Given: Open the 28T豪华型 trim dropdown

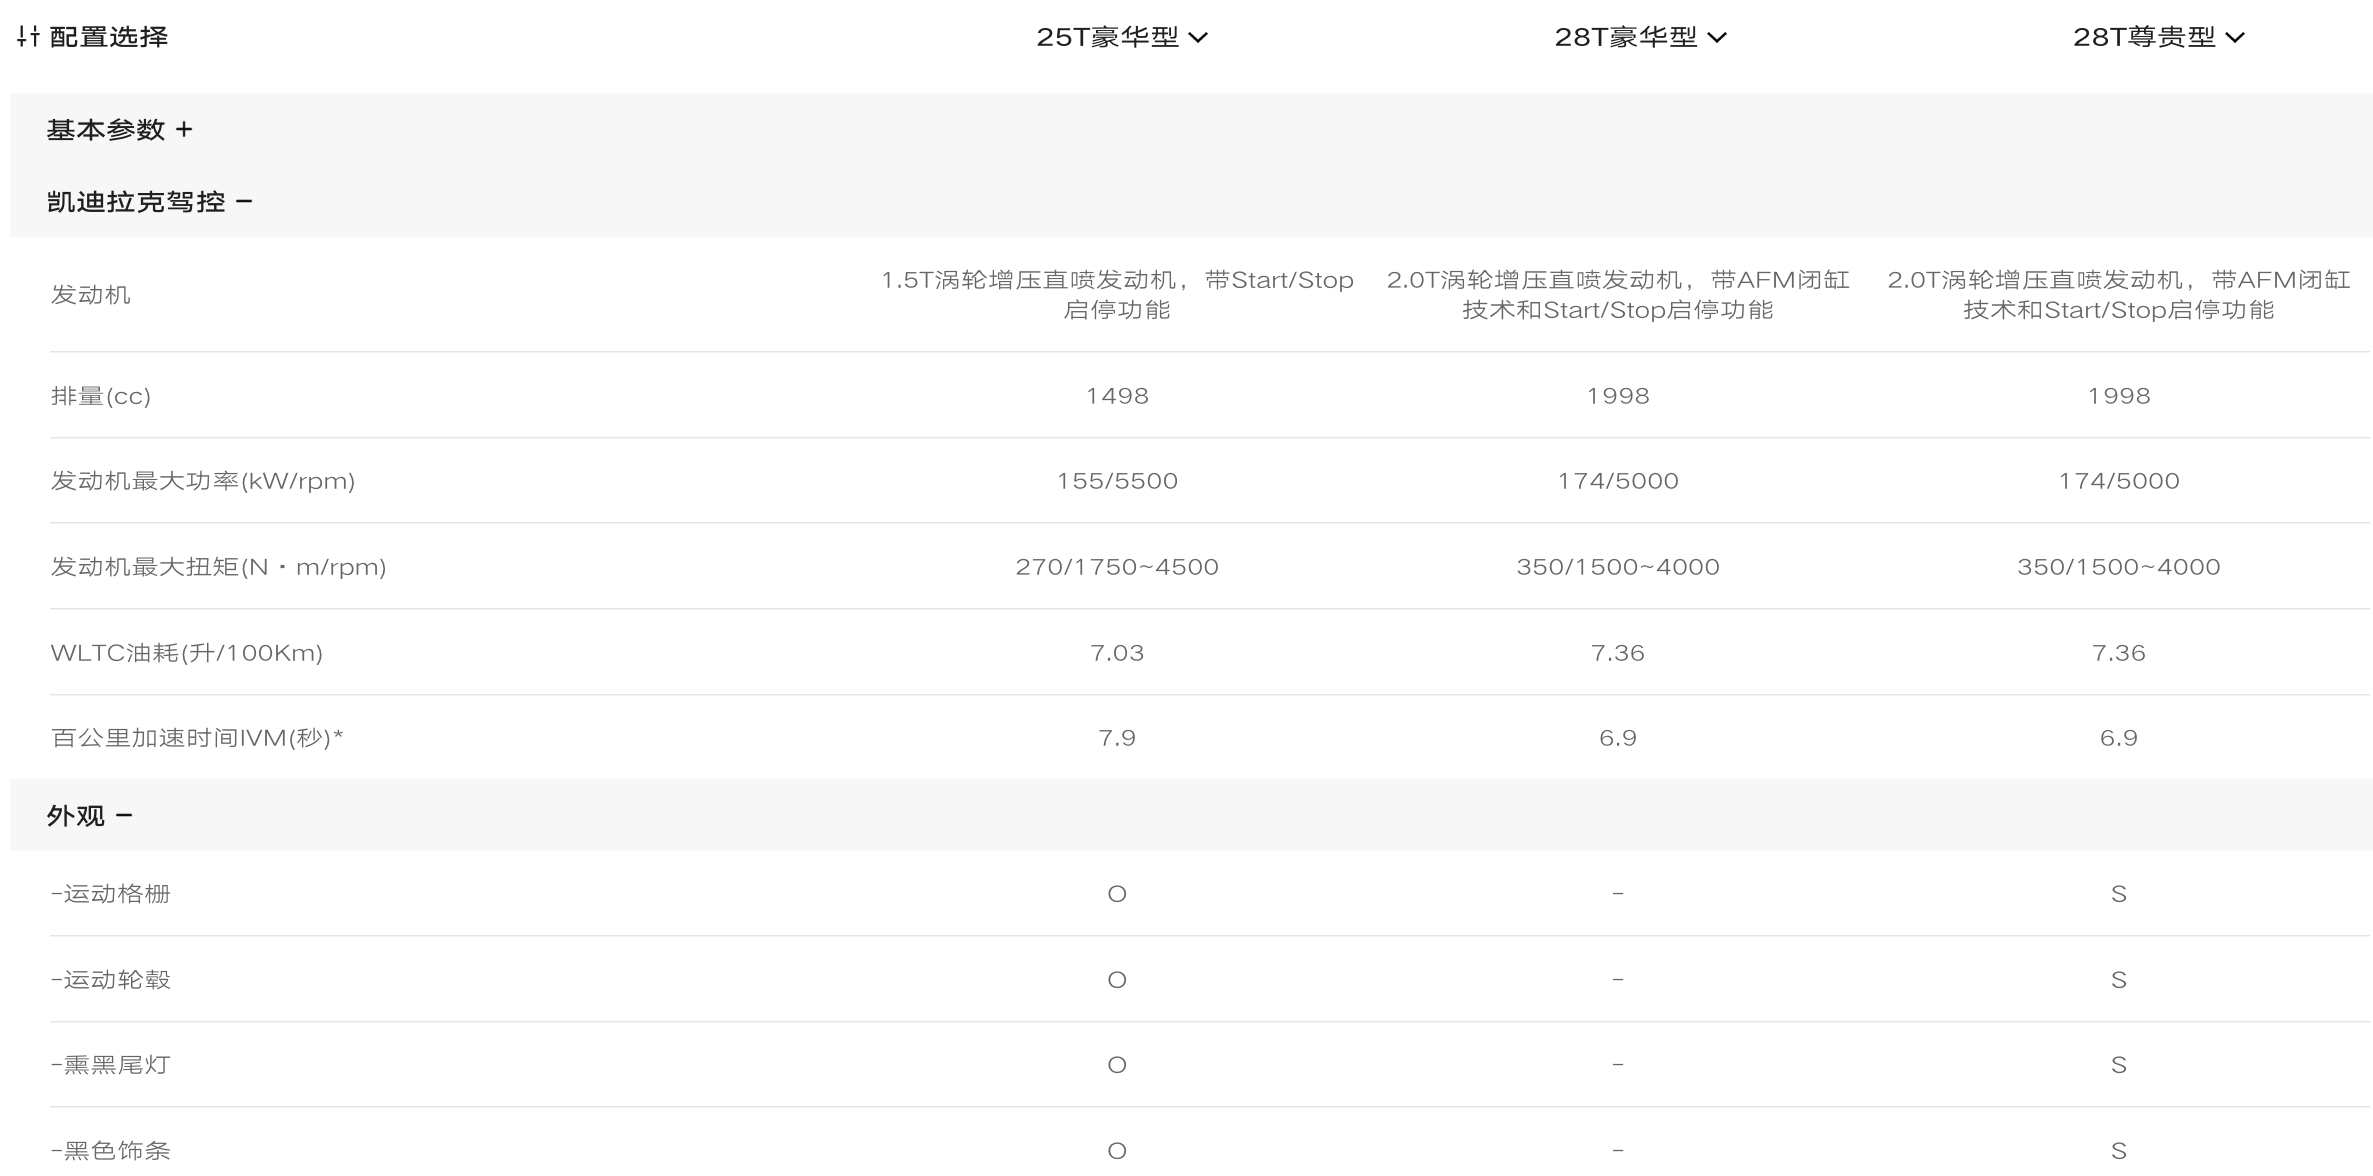Looking at the screenshot, I should coord(1640,37).
